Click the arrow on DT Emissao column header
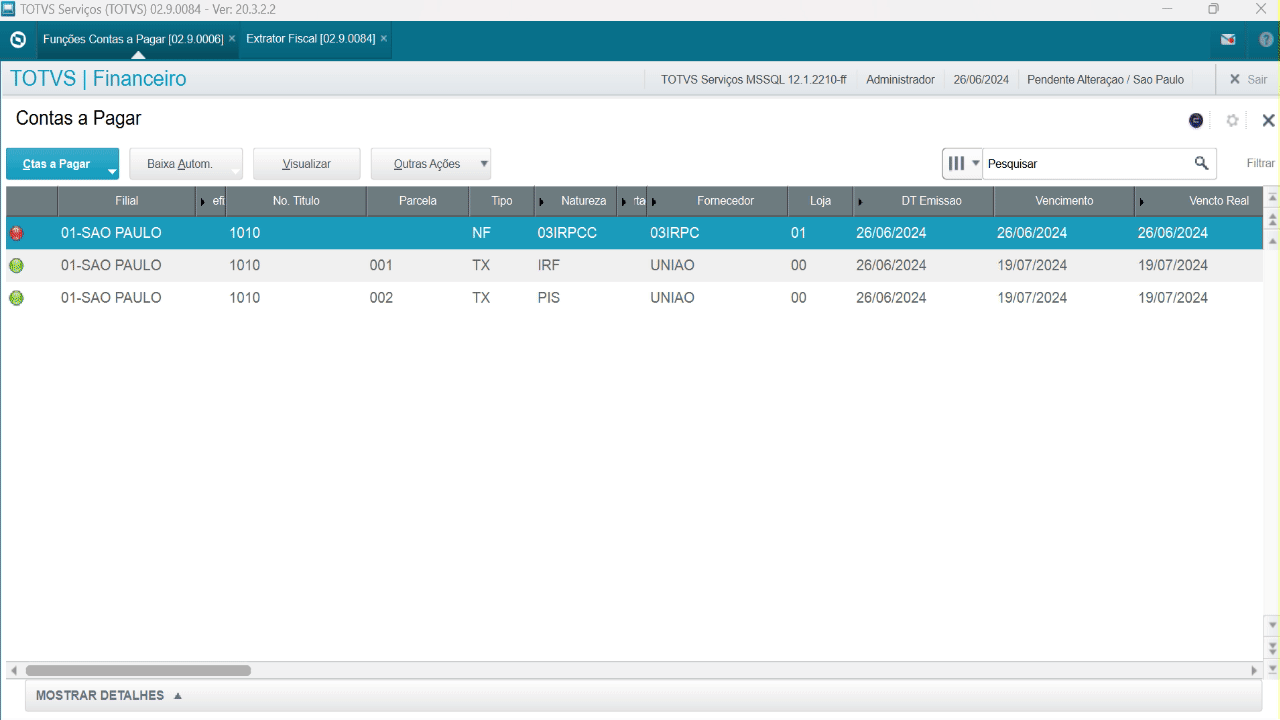This screenshot has height=720, width=1280. pos(860,202)
